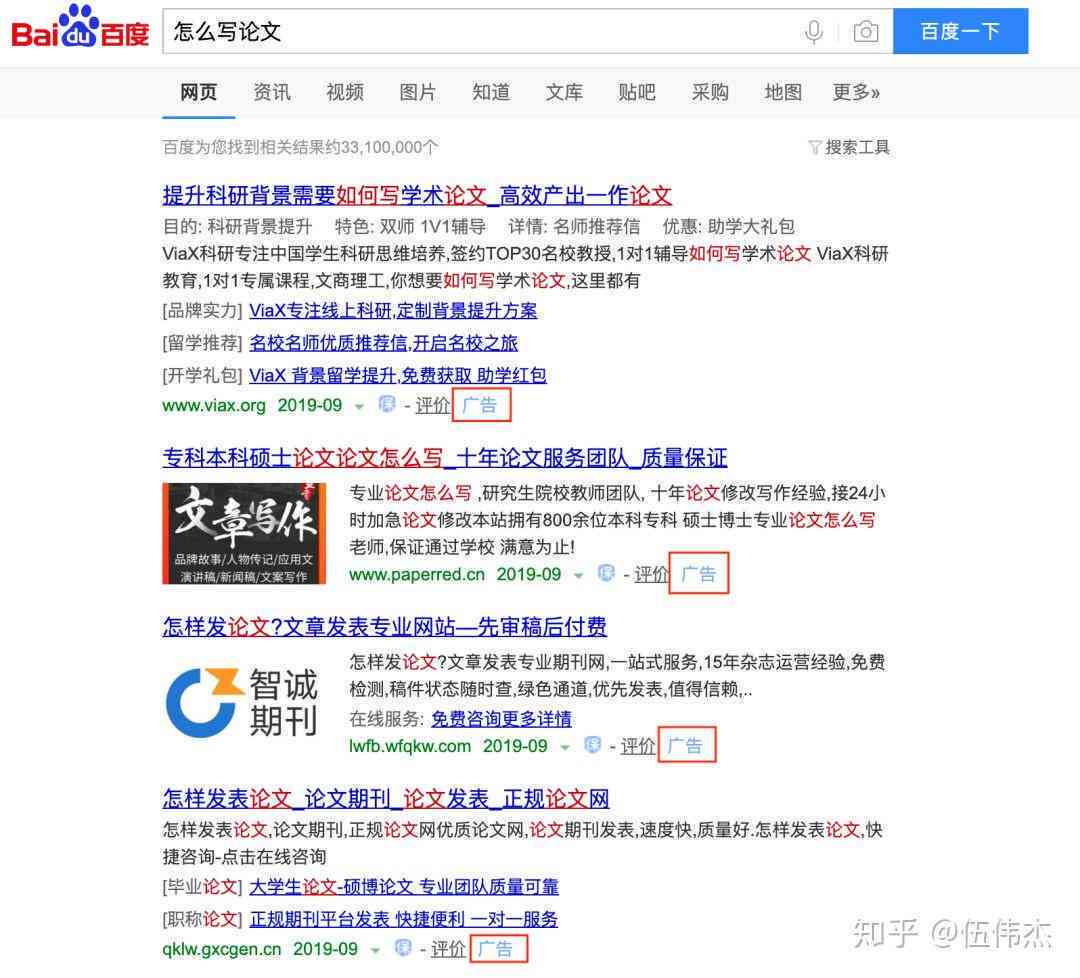Screen dimensions: 1080x978
Task: Open the 视频 tab
Action: [x=344, y=92]
